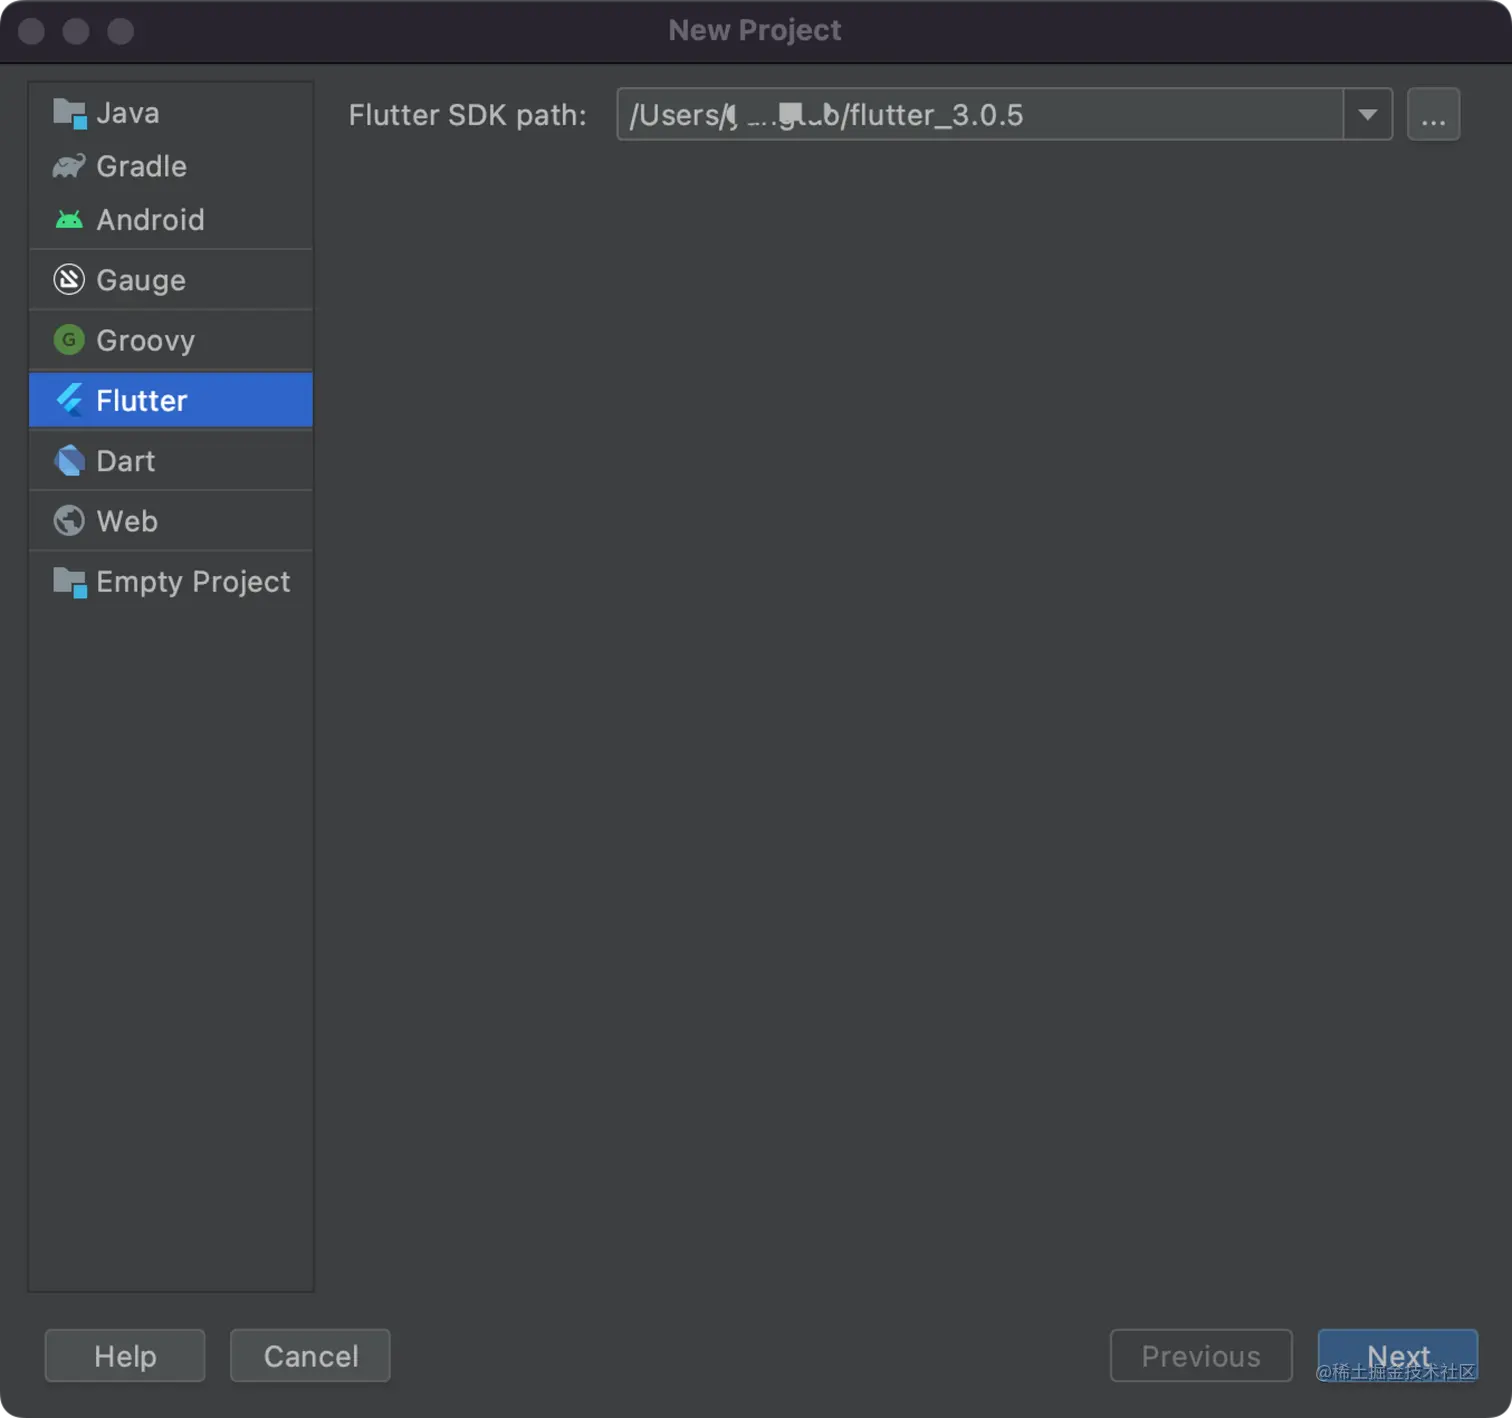Click the Flutter SDK path field
The image size is (1512, 1418).
click(980, 115)
